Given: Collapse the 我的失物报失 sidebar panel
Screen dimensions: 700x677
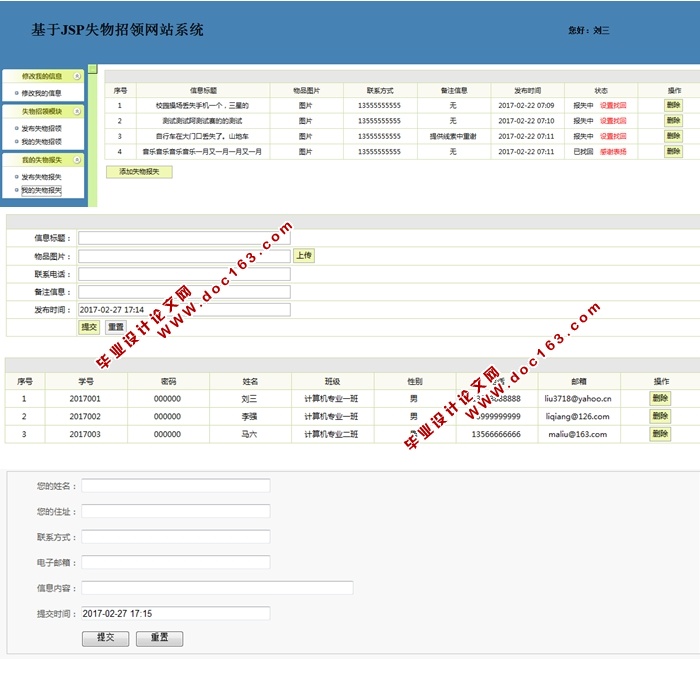Looking at the screenshot, I should pos(77,160).
